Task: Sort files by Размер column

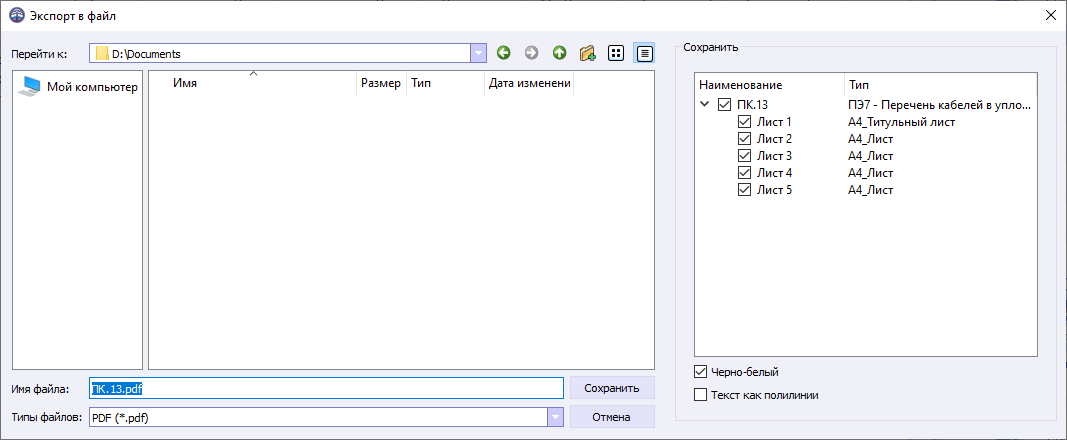Action: click(381, 84)
